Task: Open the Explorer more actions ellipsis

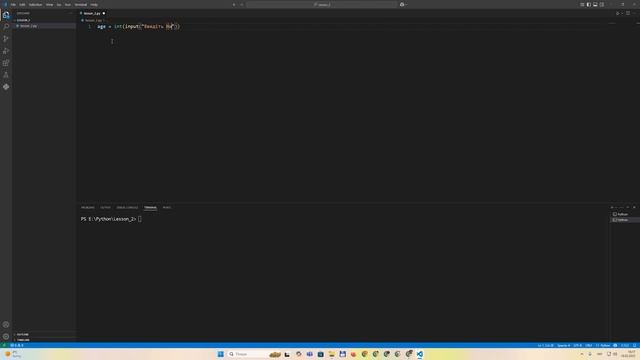Action: [x=71, y=13]
